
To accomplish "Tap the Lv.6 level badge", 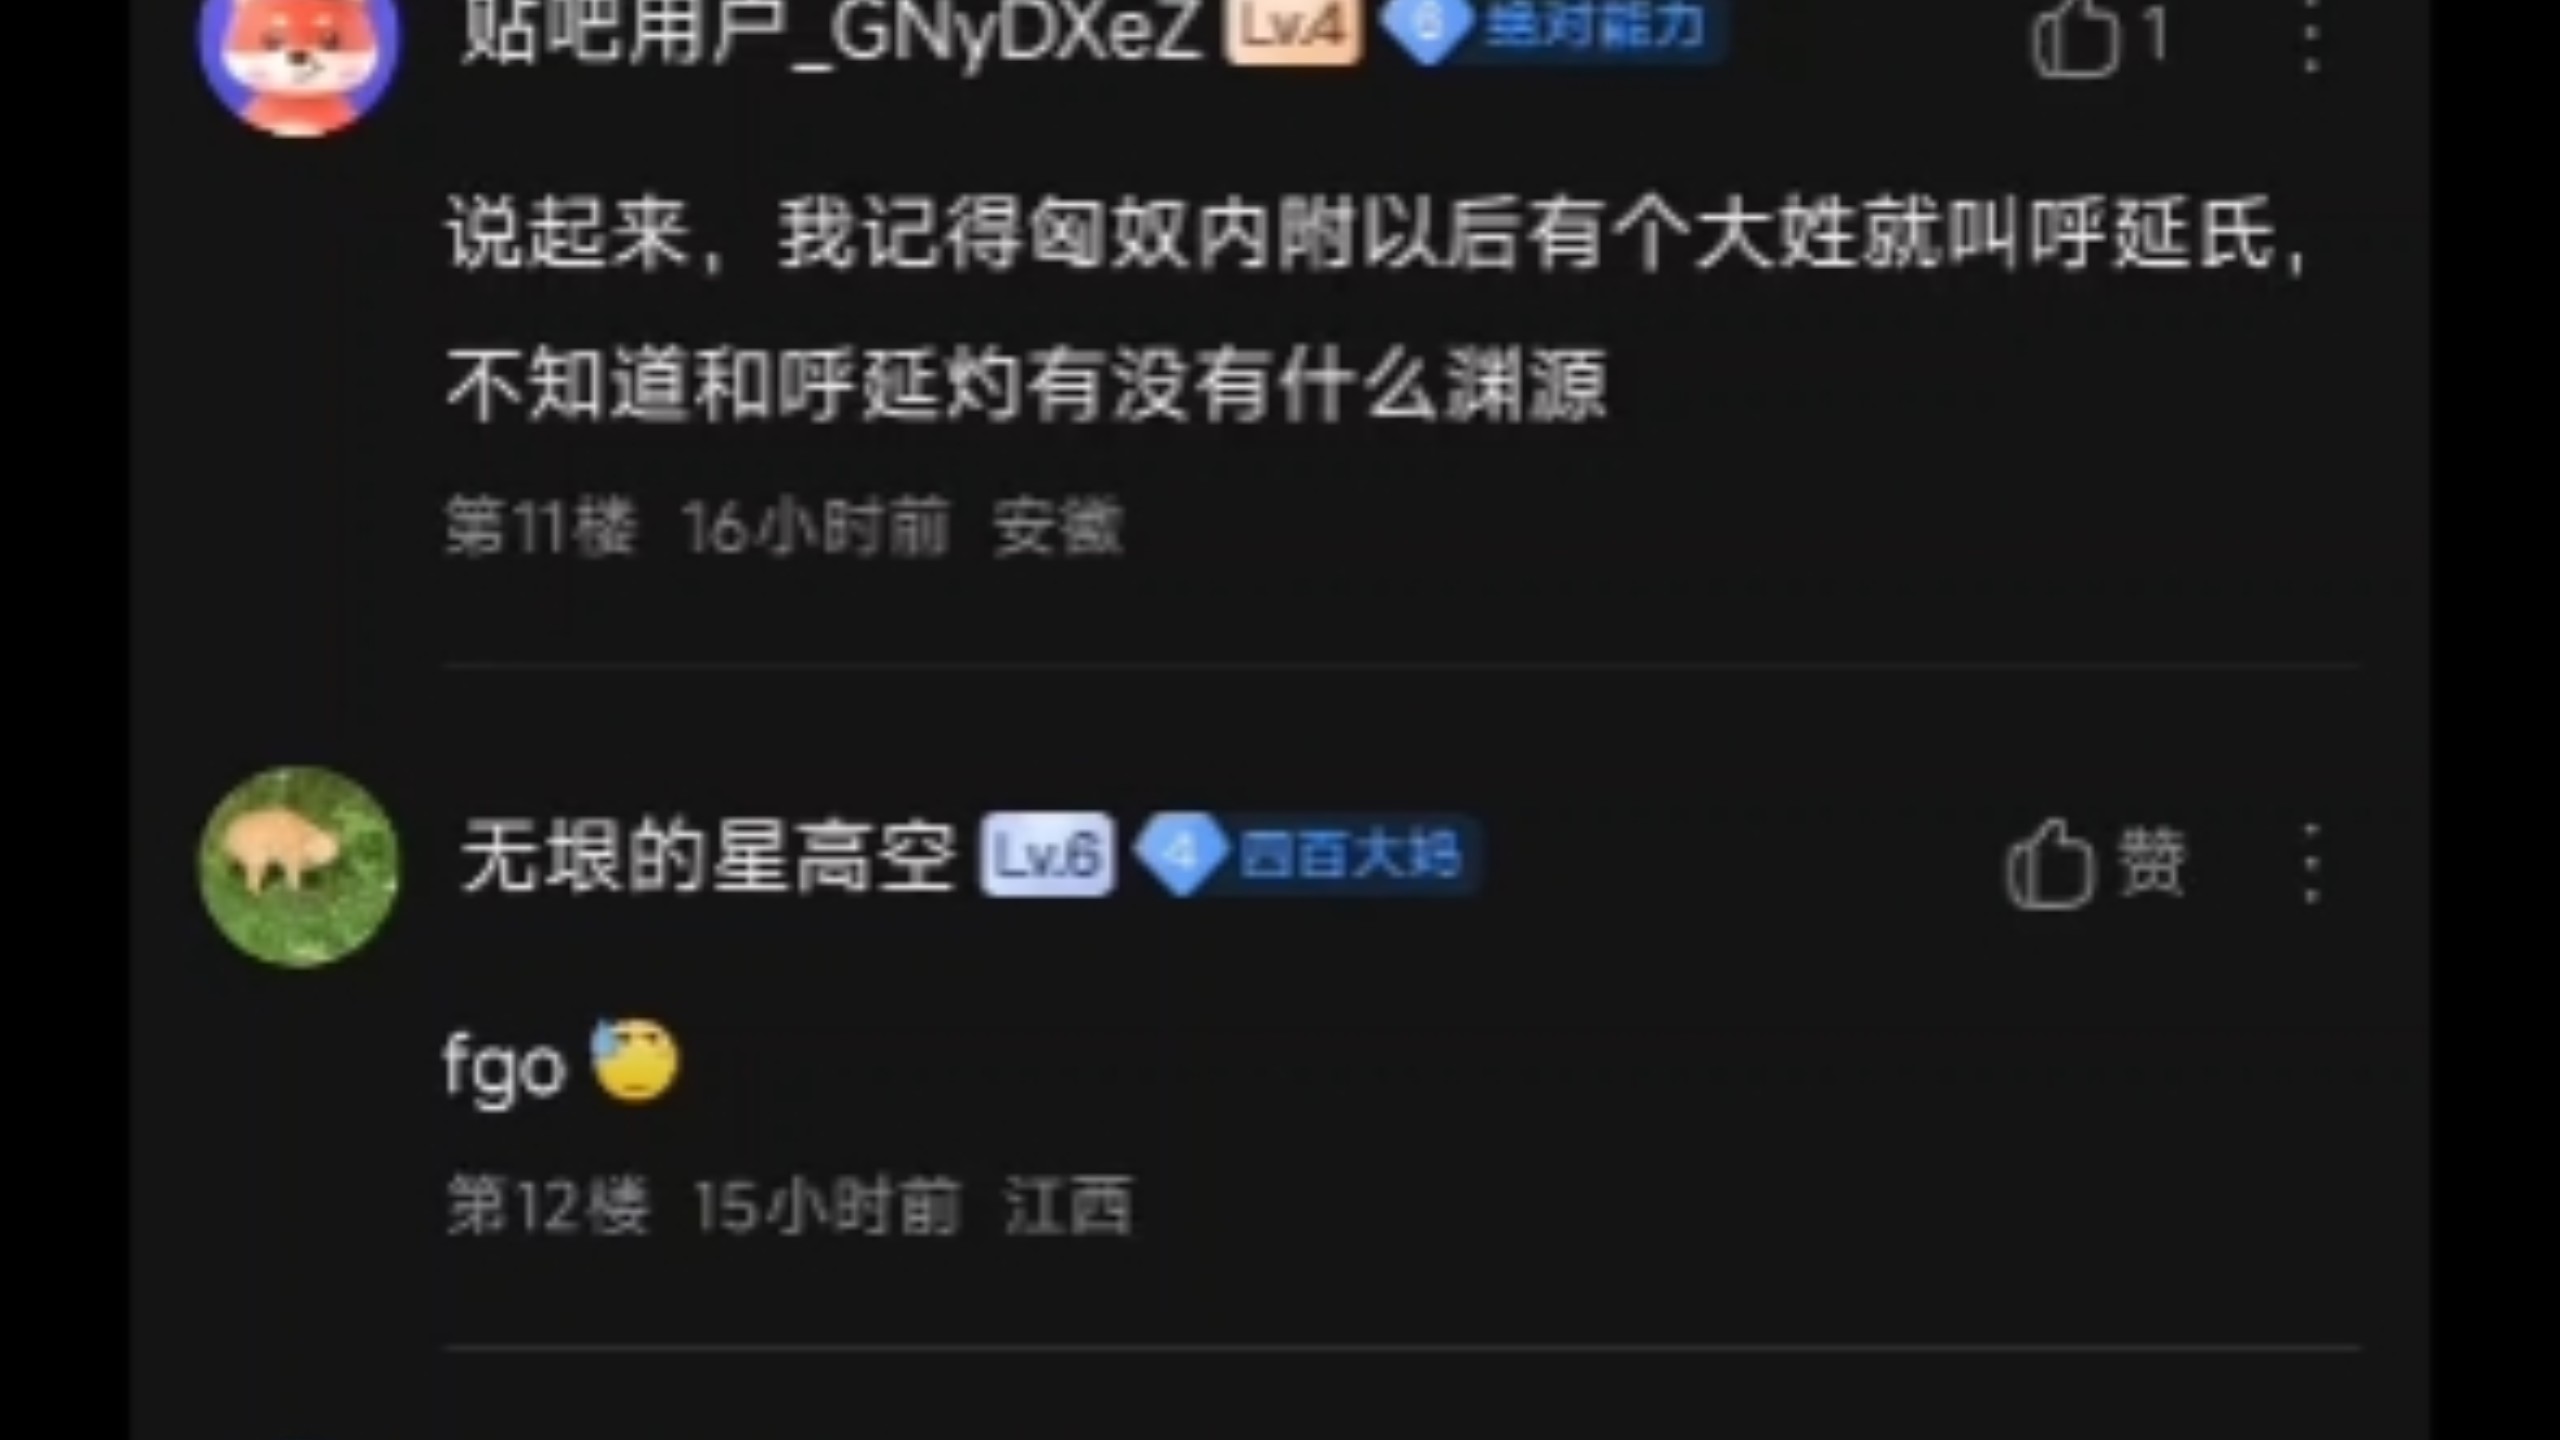I will (1047, 854).
